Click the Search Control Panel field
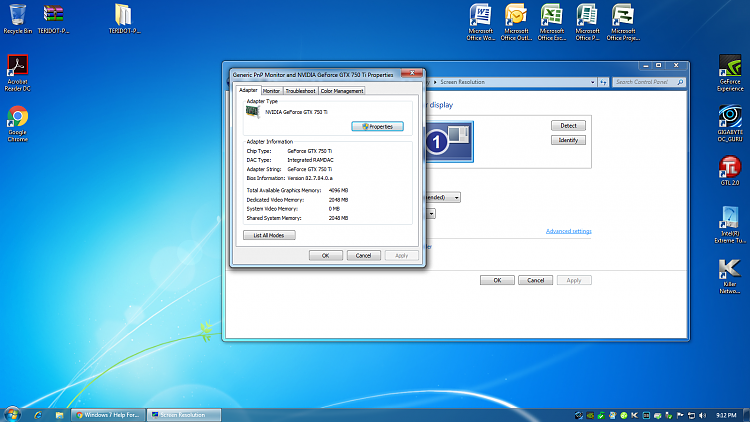750x422 pixels. (x=649, y=82)
